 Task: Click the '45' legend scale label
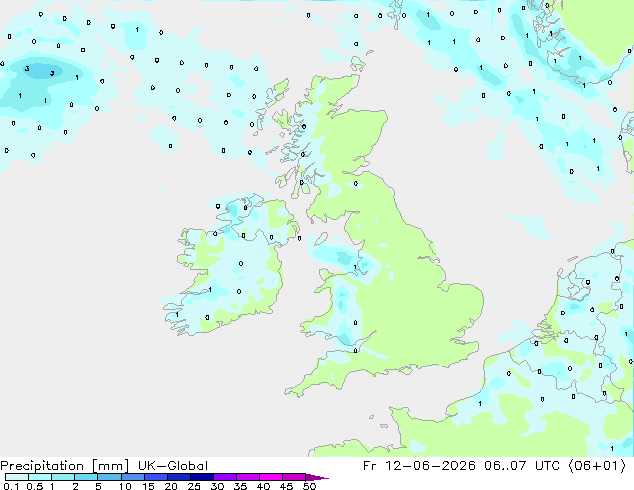[x=286, y=486]
